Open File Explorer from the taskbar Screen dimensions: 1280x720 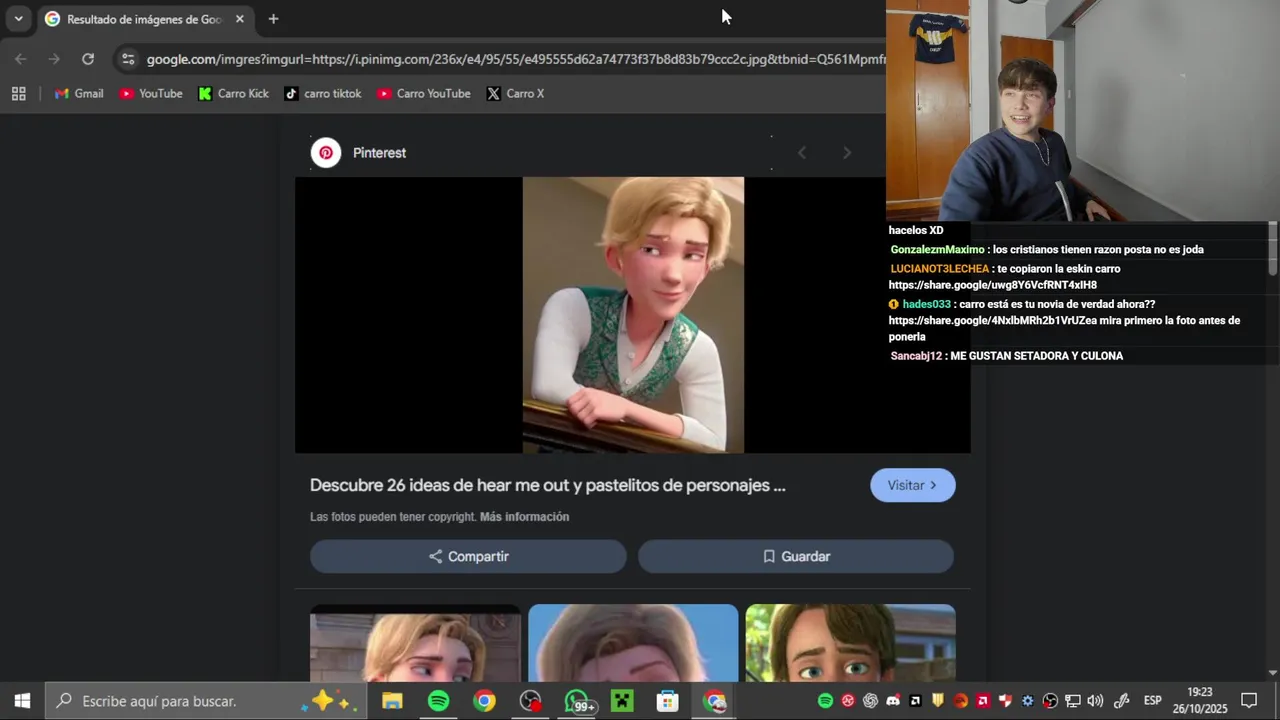[x=392, y=701]
